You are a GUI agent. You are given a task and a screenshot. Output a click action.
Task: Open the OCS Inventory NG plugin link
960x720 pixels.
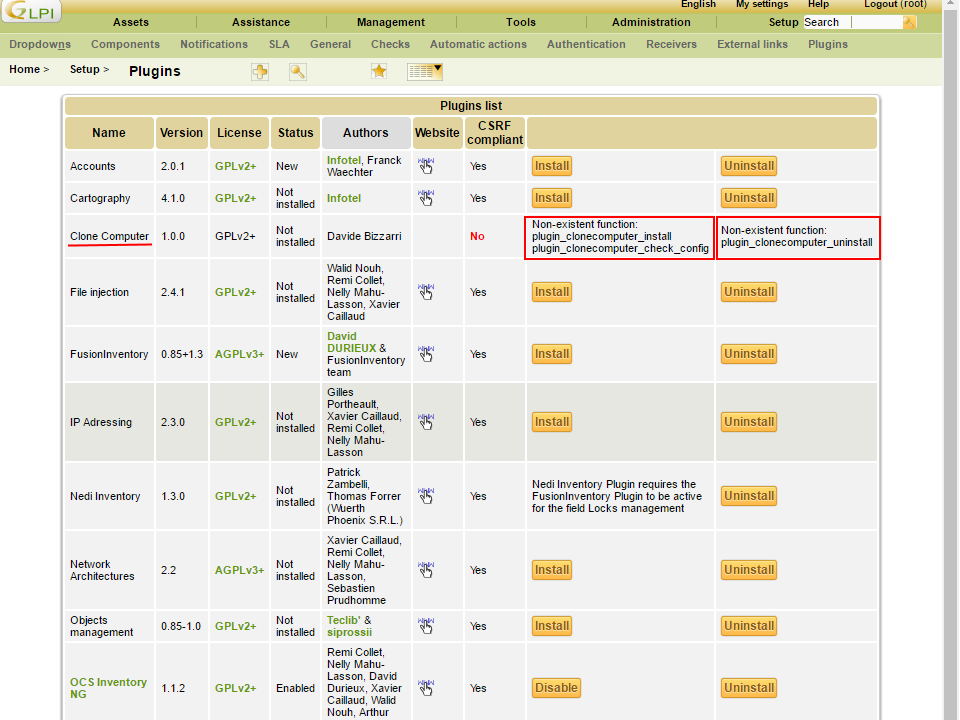(x=108, y=688)
